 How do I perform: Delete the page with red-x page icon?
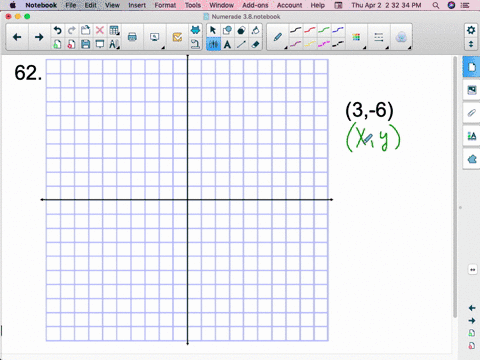click(71, 44)
